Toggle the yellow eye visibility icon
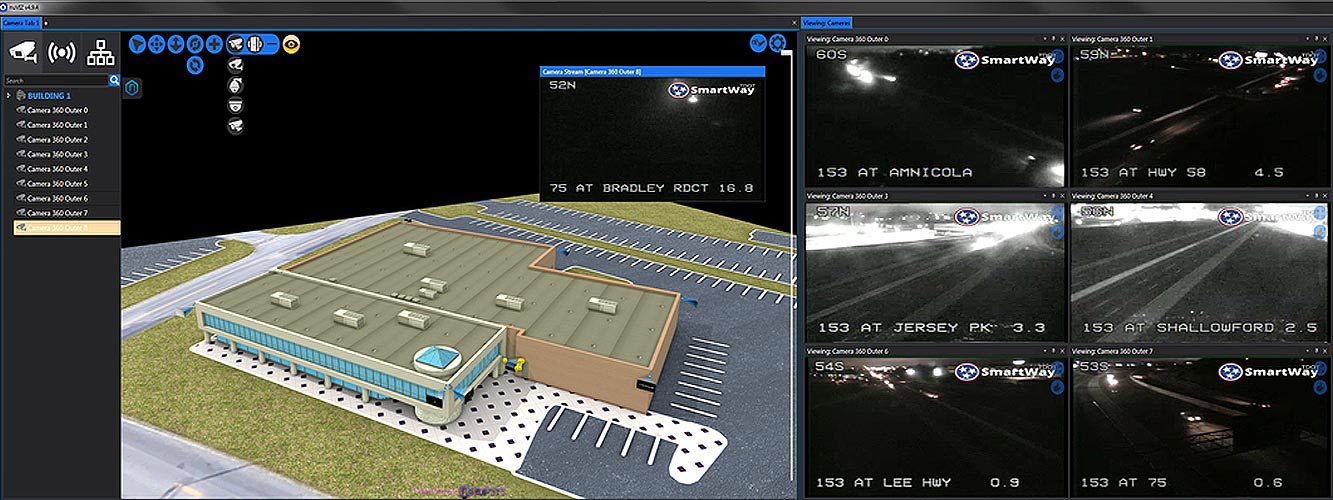This screenshot has height=500, width=1333. tap(291, 44)
